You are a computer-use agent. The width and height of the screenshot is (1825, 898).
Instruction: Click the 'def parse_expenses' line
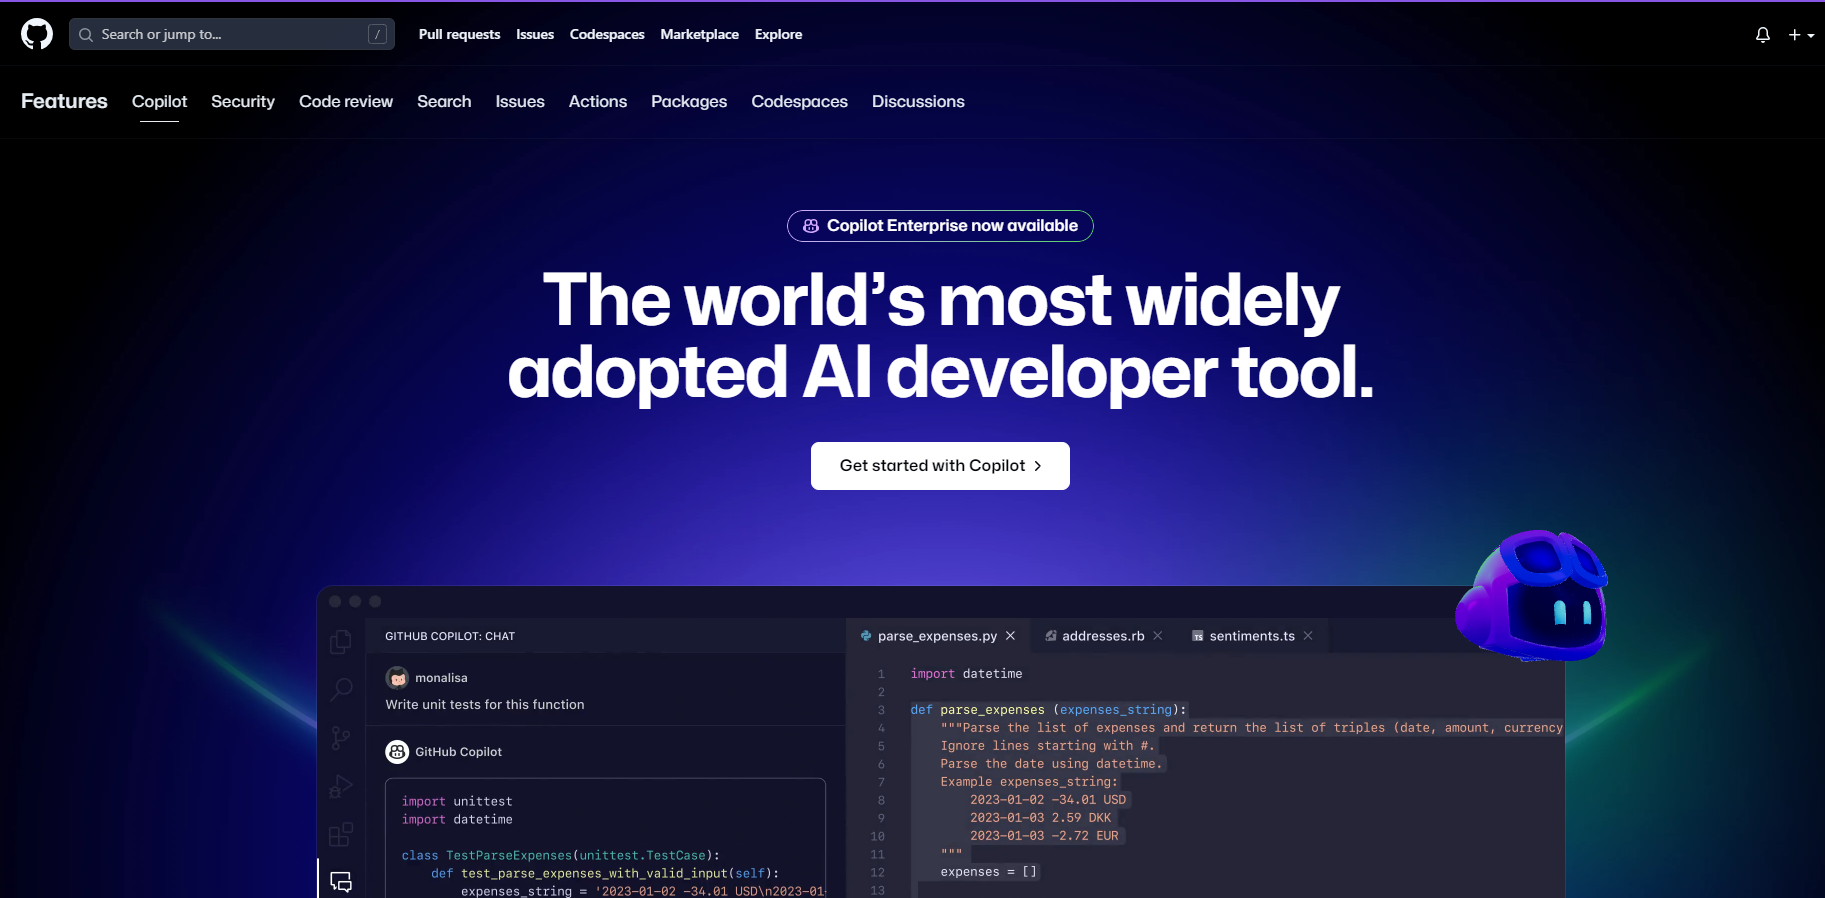click(1048, 710)
